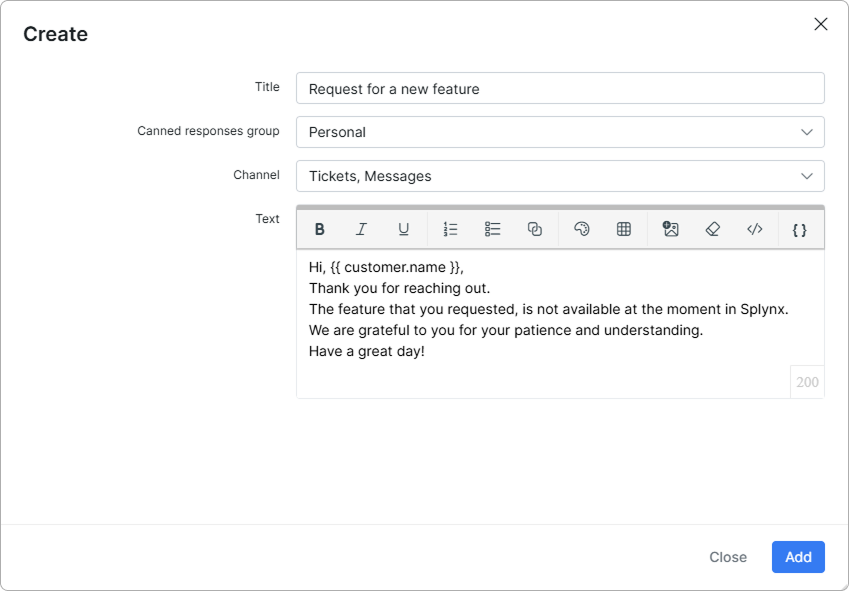Click the Close button
Image resolution: width=849 pixels, height=591 pixels.
coord(728,557)
